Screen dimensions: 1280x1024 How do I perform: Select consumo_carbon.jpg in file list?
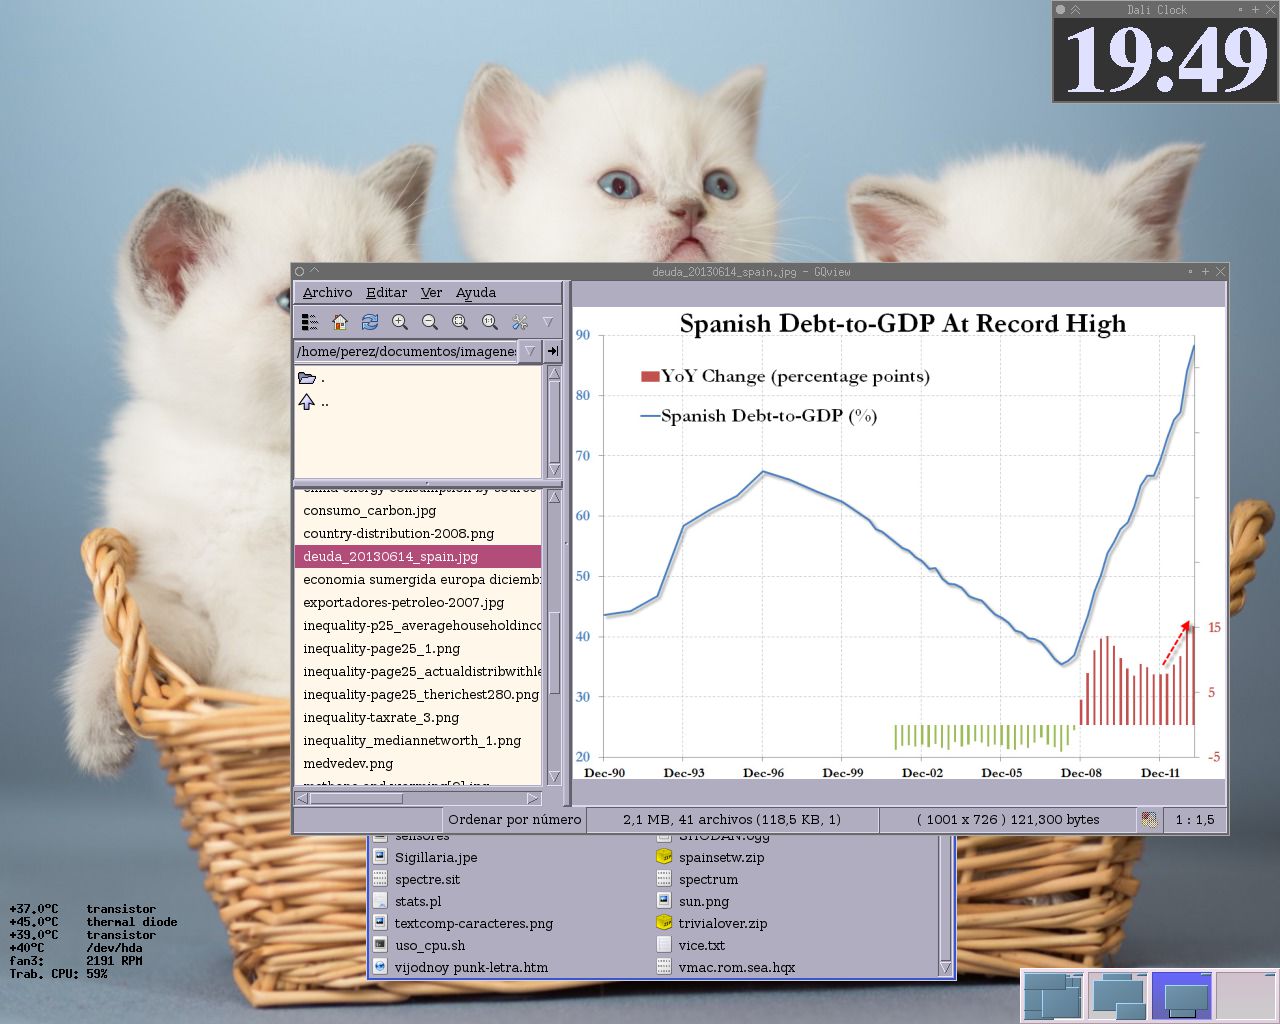point(418,510)
